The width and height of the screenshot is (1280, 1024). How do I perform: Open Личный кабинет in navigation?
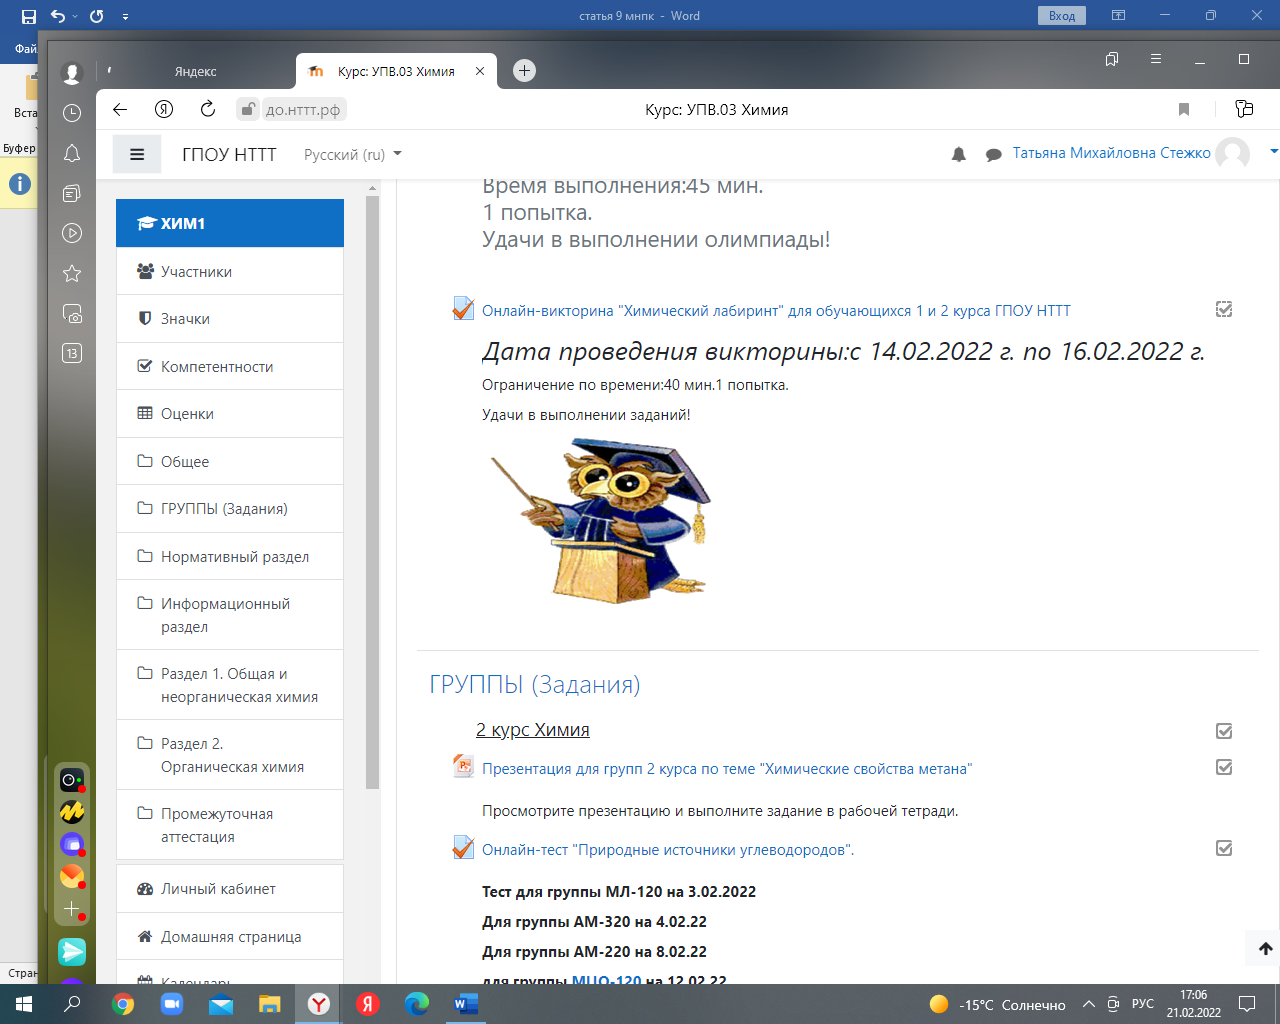click(x=230, y=888)
